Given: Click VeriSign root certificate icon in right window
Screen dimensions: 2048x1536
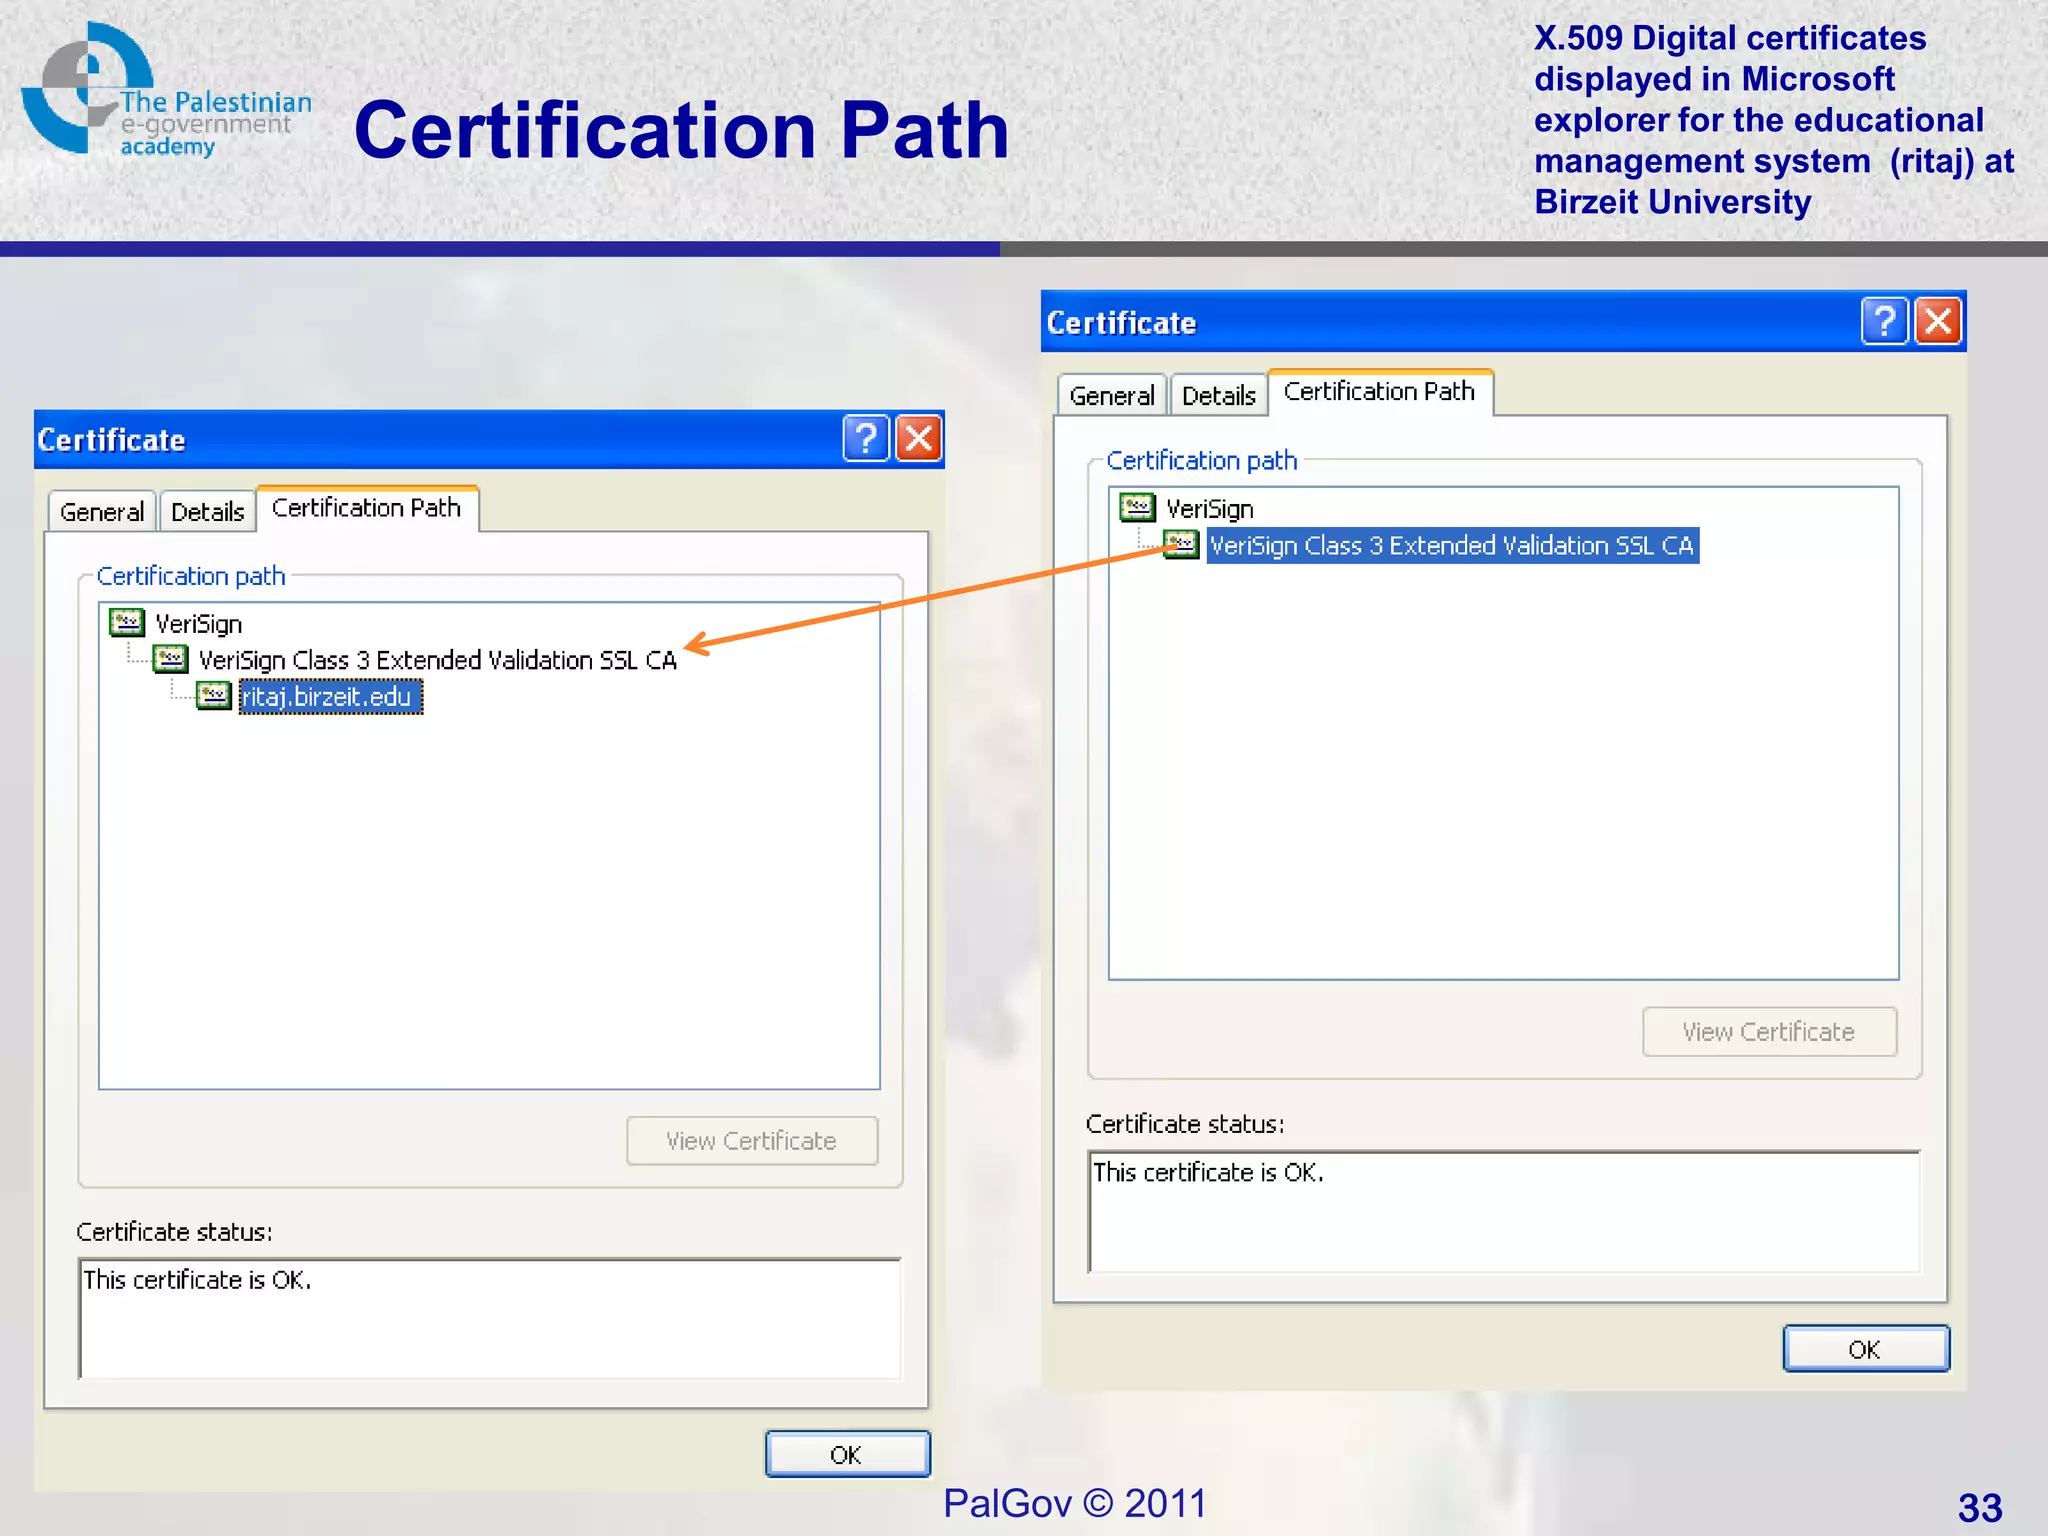Looking at the screenshot, I should pyautogui.click(x=1138, y=508).
